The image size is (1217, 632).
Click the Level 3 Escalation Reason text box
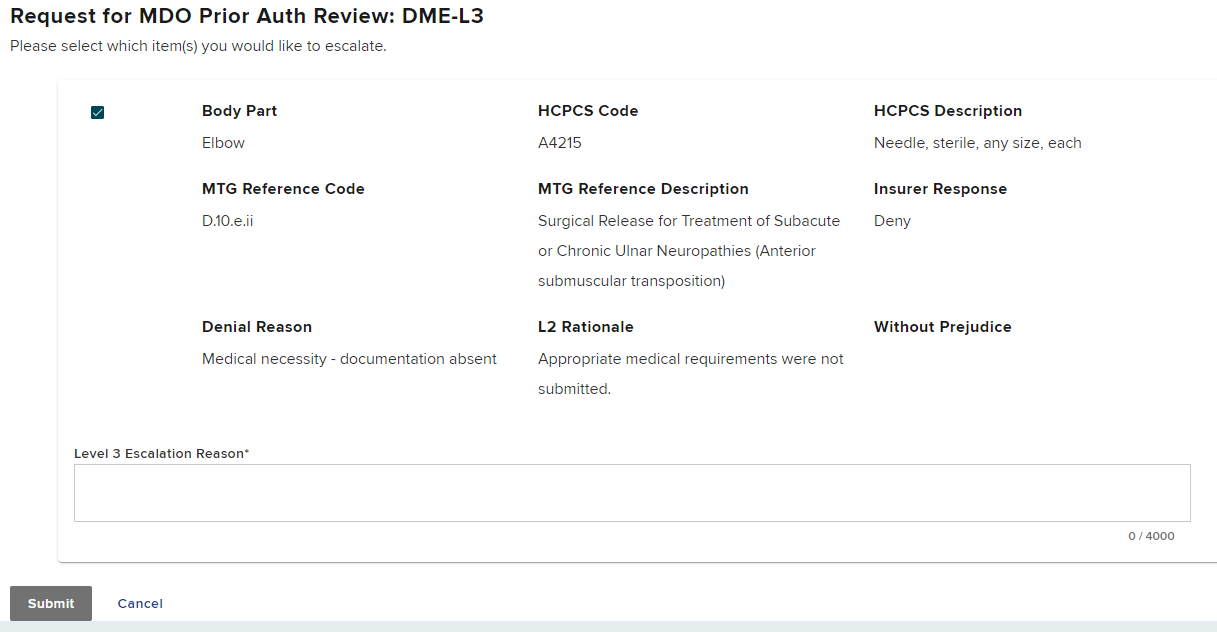coord(631,492)
